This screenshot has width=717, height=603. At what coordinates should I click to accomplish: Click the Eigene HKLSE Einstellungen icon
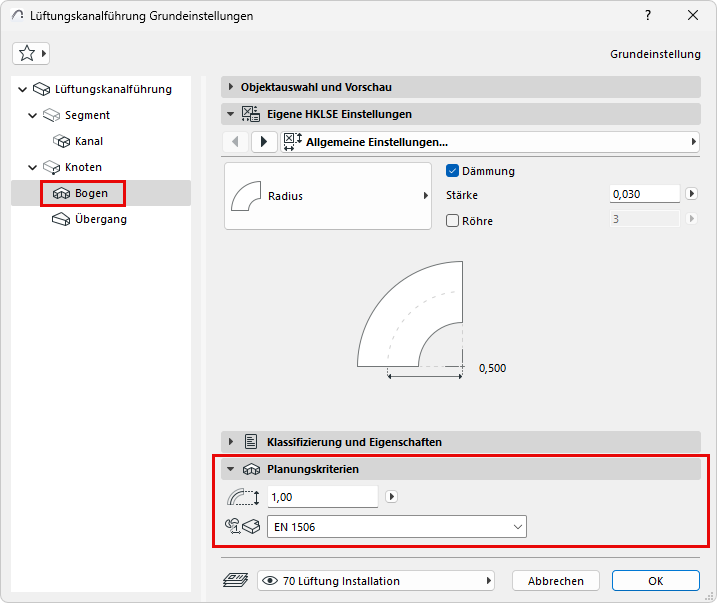pos(251,114)
